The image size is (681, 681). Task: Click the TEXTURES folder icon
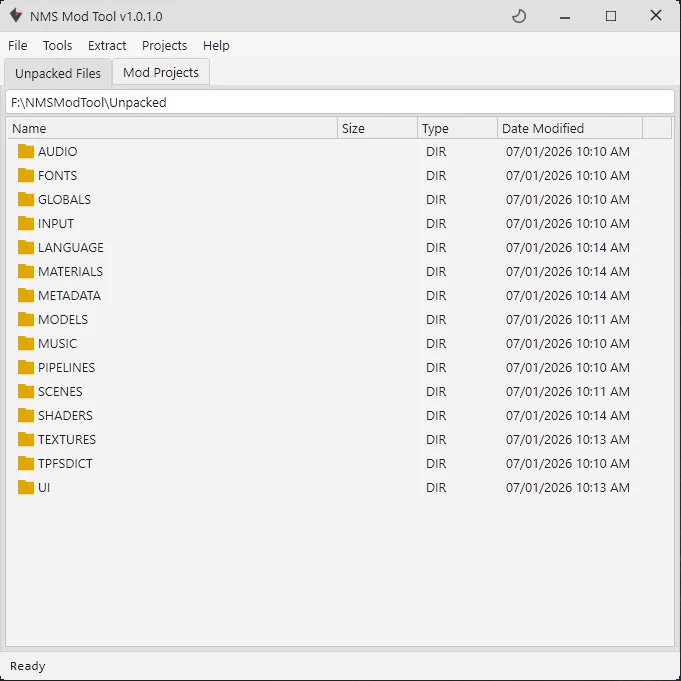click(26, 439)
